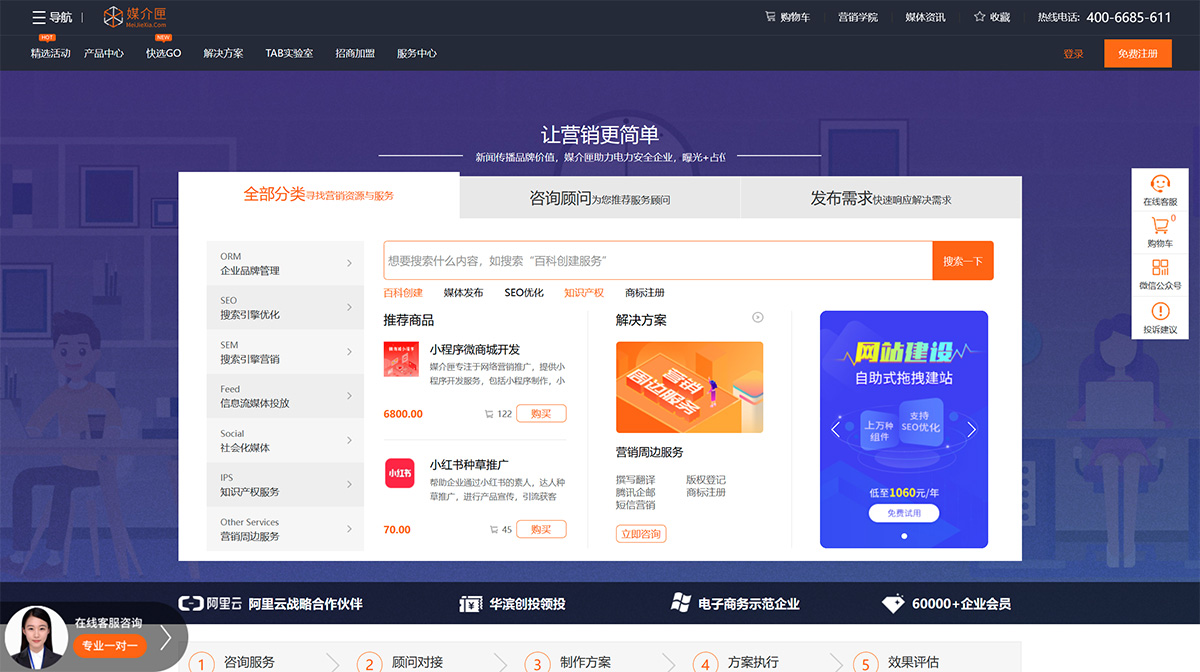The image size is (1200, 672).
Task: Open the 购物车 cart icon in the top navbar
Action: pos(770,17)
